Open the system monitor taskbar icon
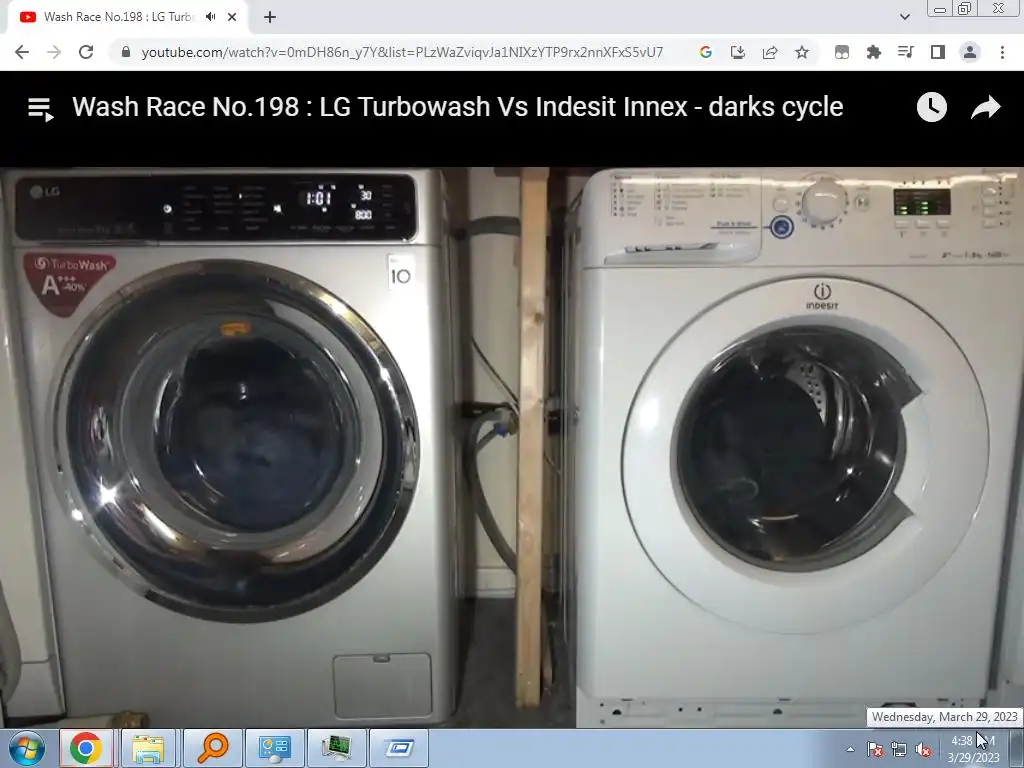 (x=336, y=748)
